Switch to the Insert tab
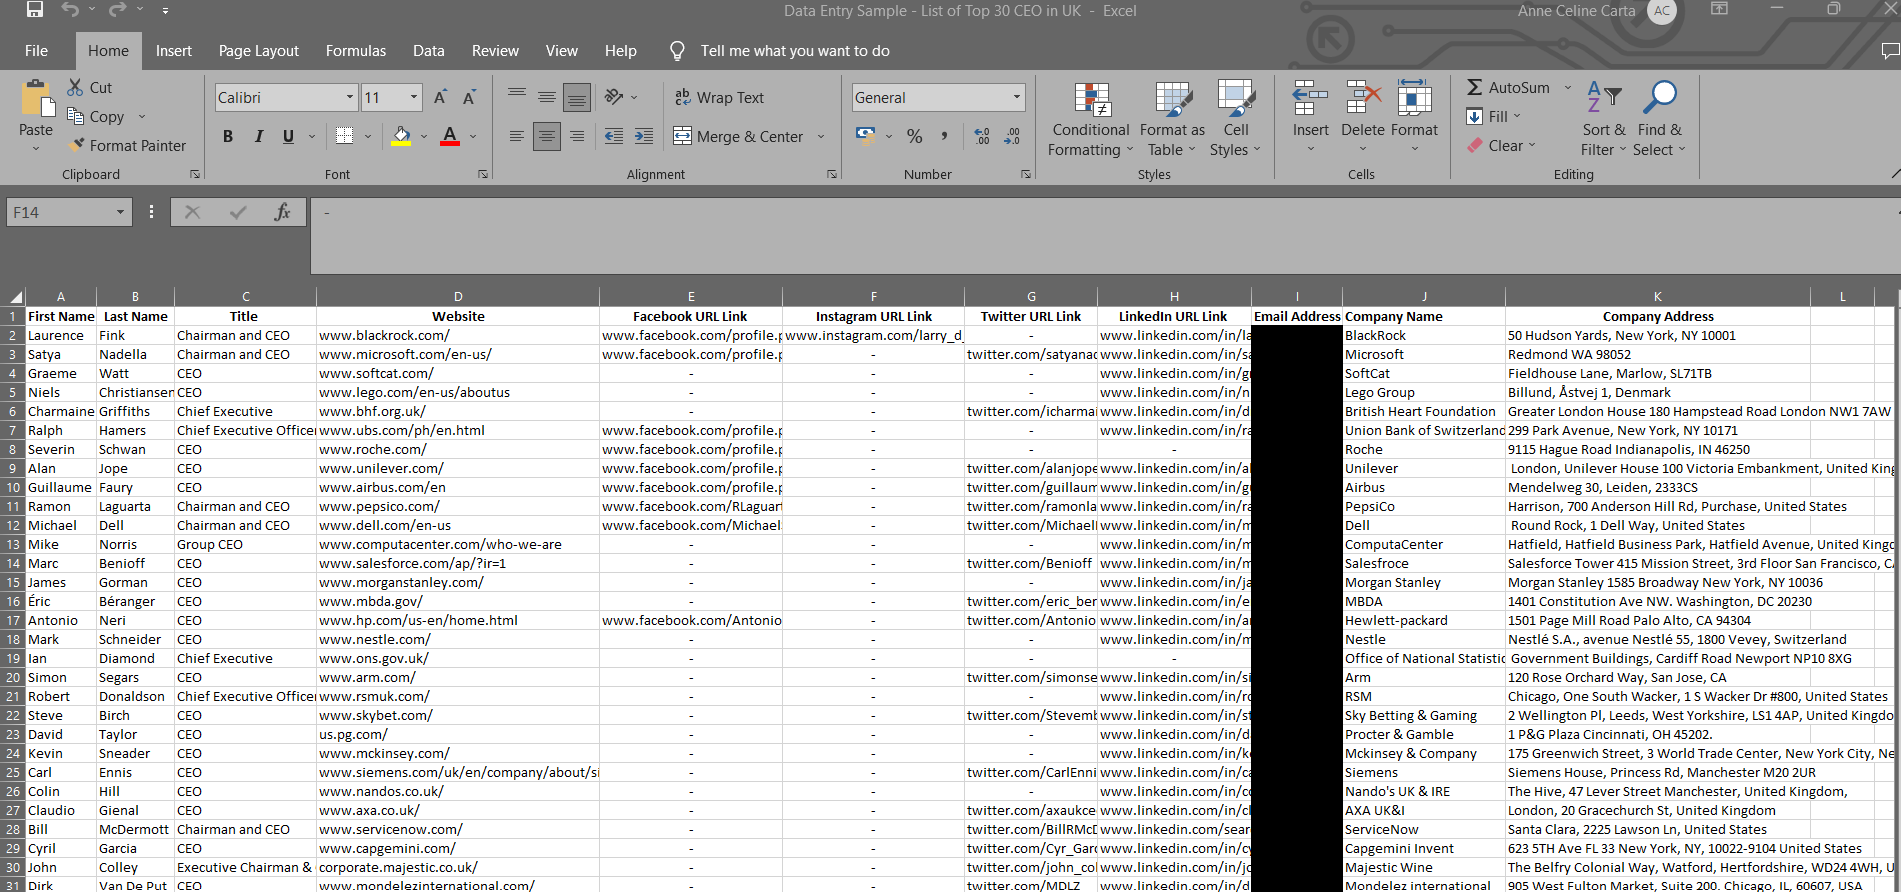Screen dimensions: 1901x892 click(174, 51)
